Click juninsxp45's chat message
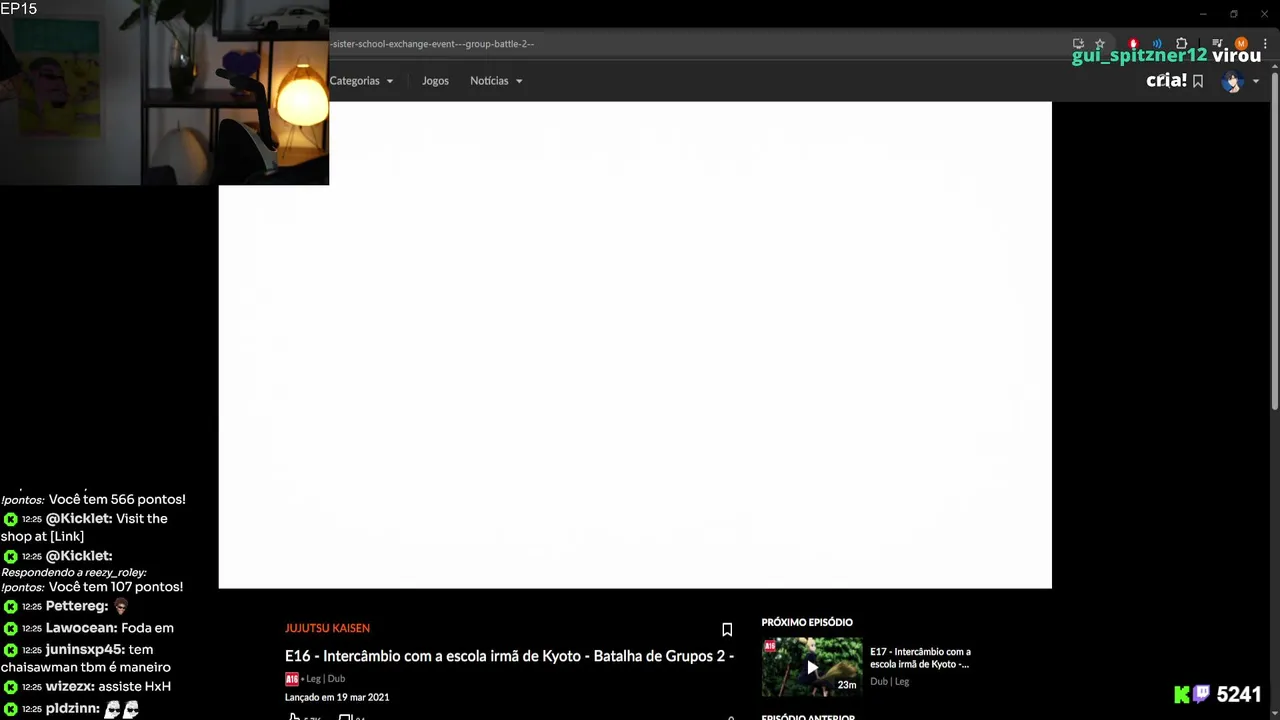Viewport: 1280px width, 720px height. [x=86, y=658]
